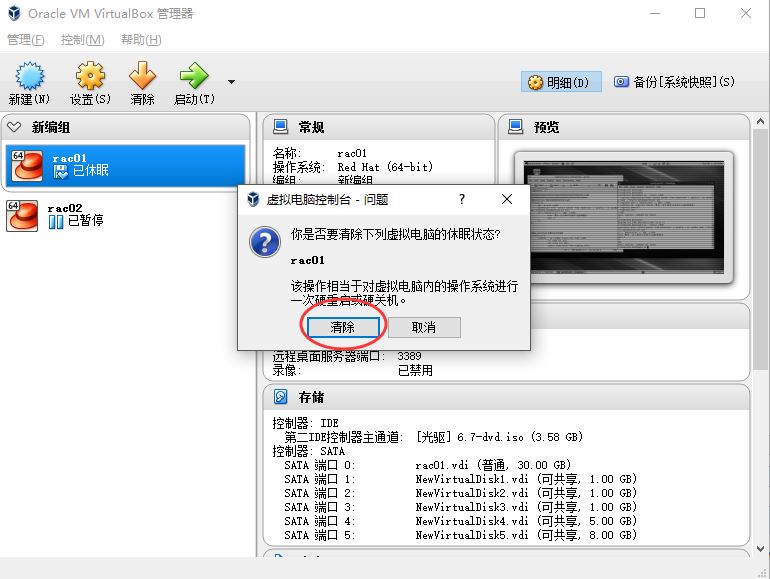Click the 录像 已禁用 status text
Image resolution: width=770 pixels, height=579 pixels.
pos(415,370)
